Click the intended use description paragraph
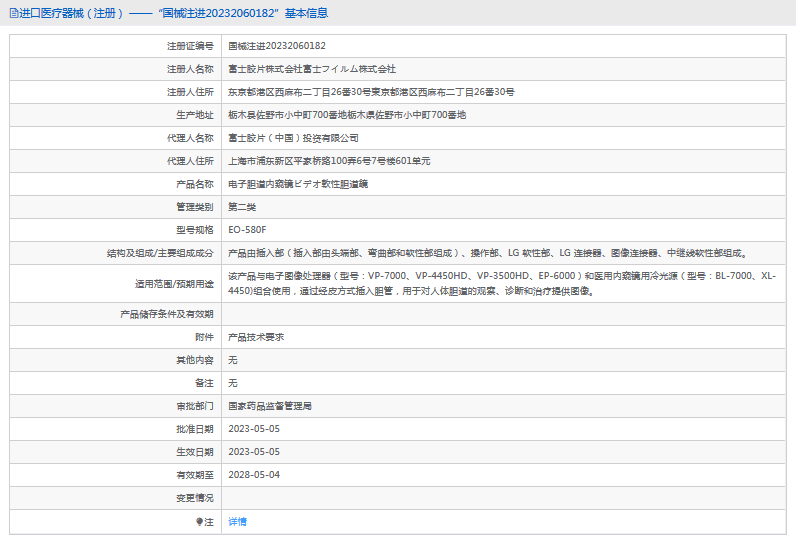The height and width of the screenshot is (542, 796). click(x=500, y=283)
